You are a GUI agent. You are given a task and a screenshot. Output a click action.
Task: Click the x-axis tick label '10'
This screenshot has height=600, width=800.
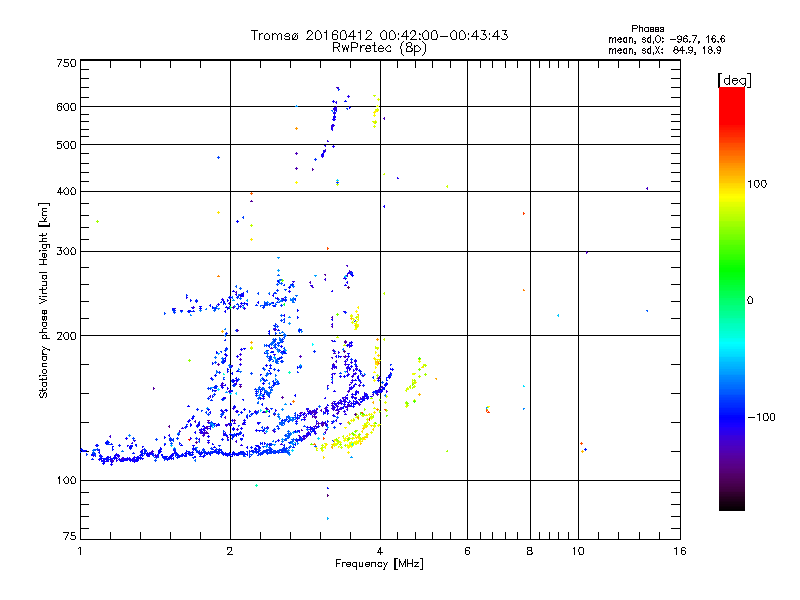[x=578, y=551]
